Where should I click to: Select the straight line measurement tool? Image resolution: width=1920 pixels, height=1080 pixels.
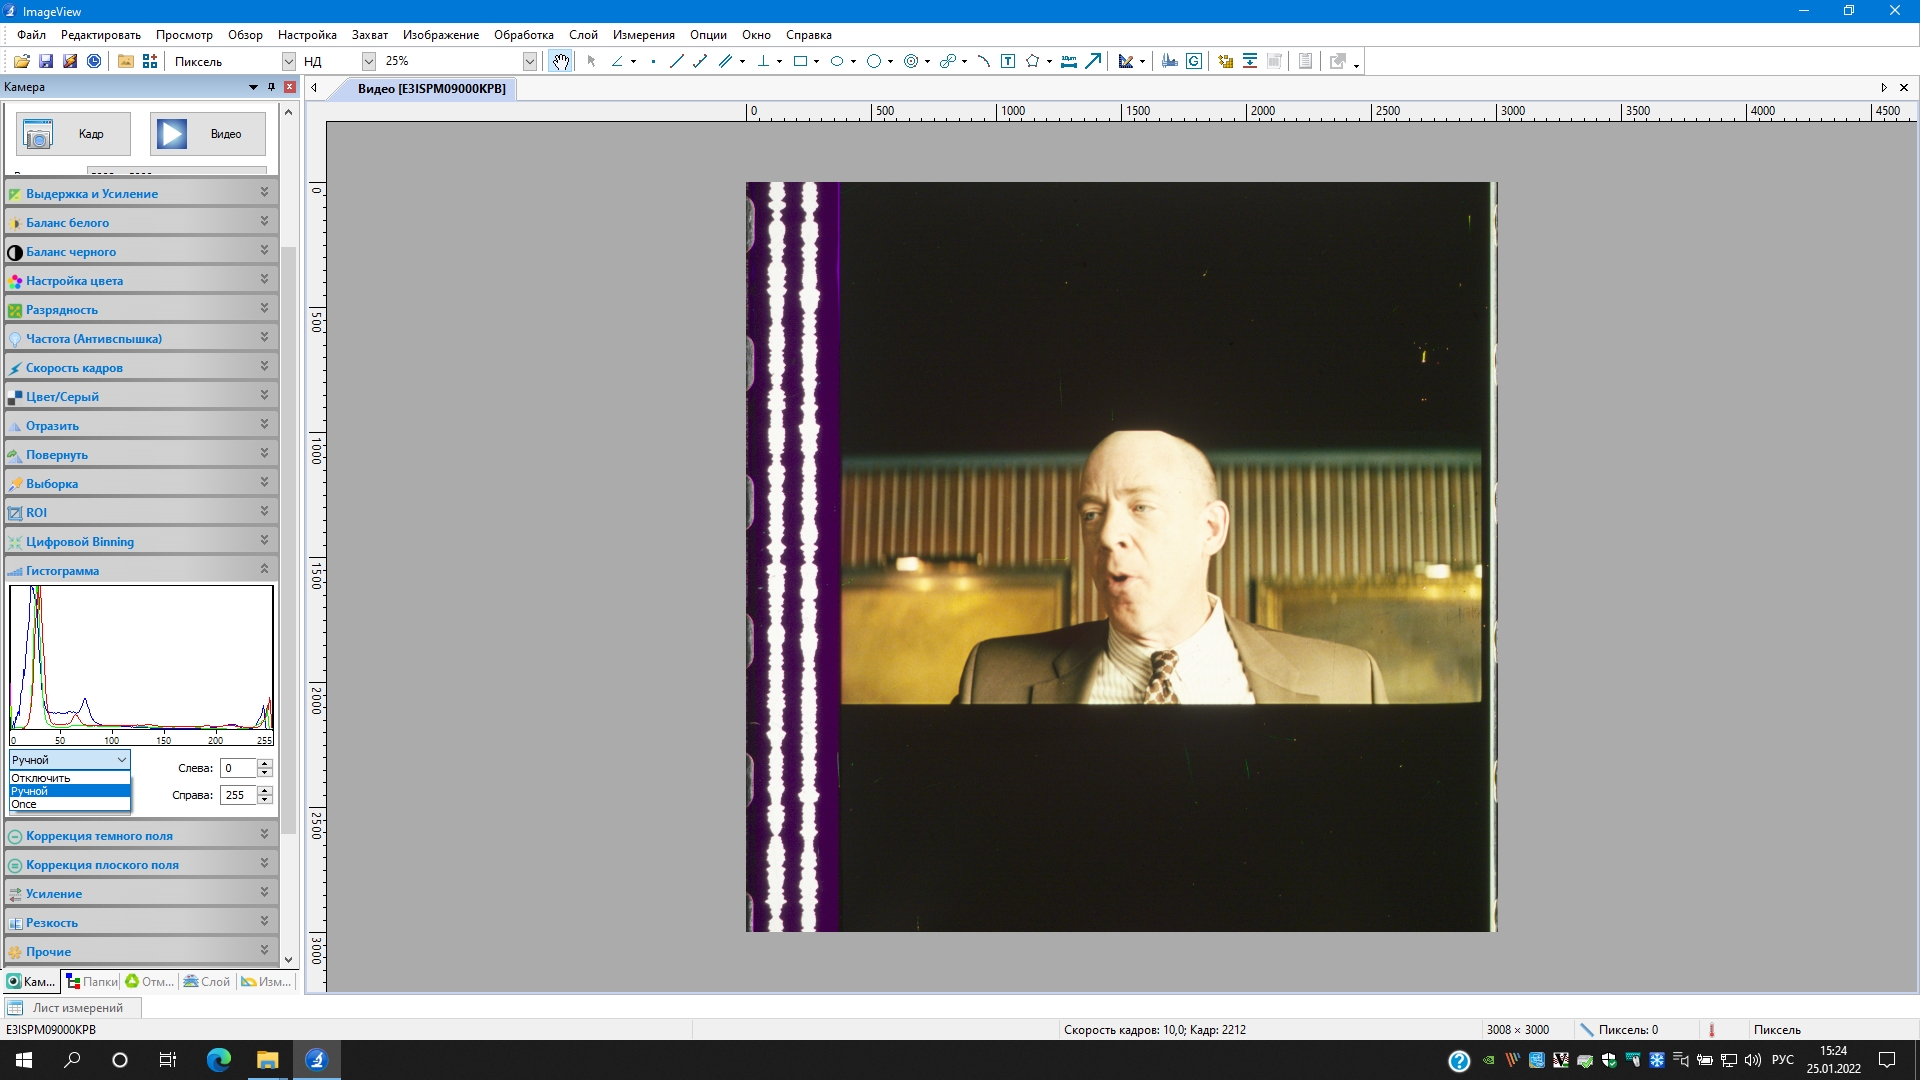click(x=676, y=61)
